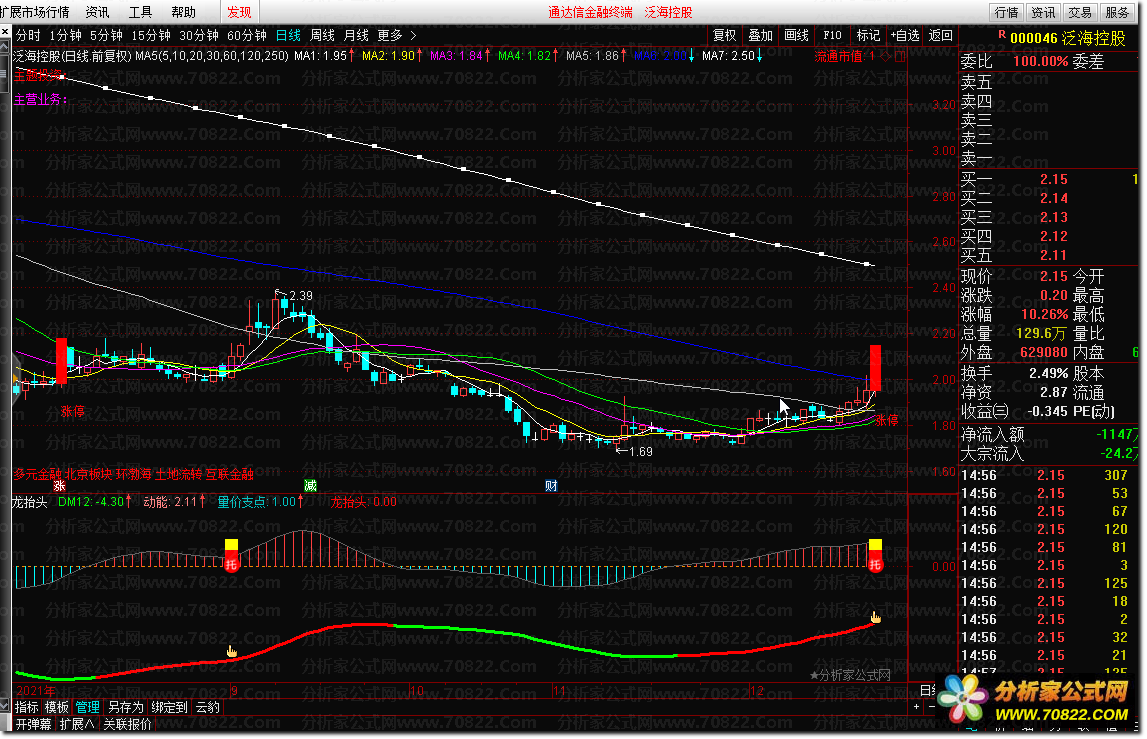Click the hand pointer signal near September

pyautogui.click(x=232, y=651)
